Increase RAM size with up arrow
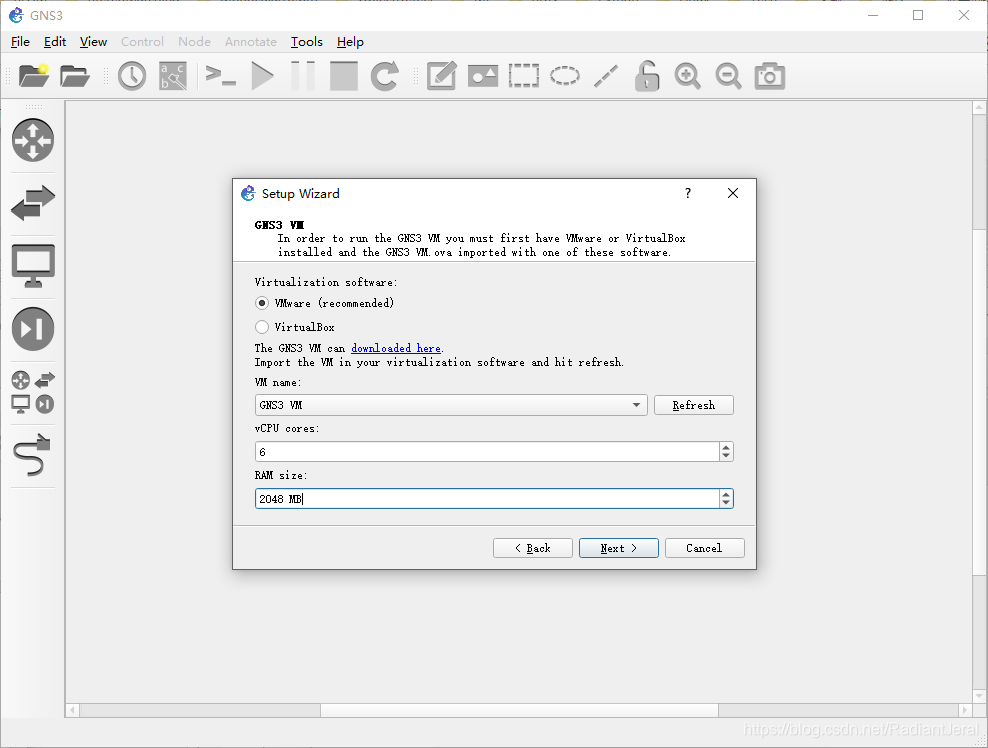 pyautogui.click(x=726, y=494)
